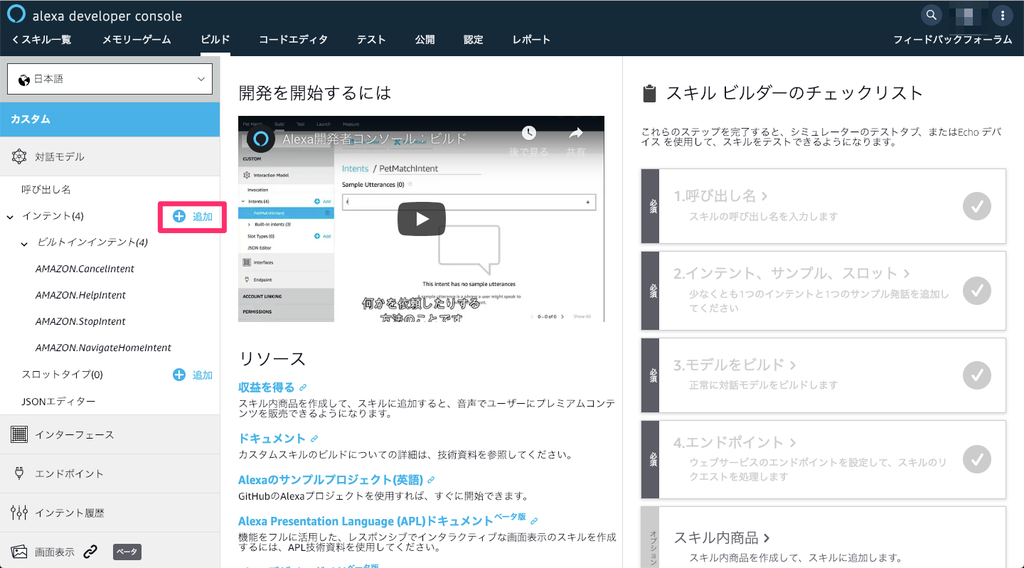Toggle checkmark for 3.モデルをビルド
This screenshot has width=1024, height=568.
(x=977, y=375)
